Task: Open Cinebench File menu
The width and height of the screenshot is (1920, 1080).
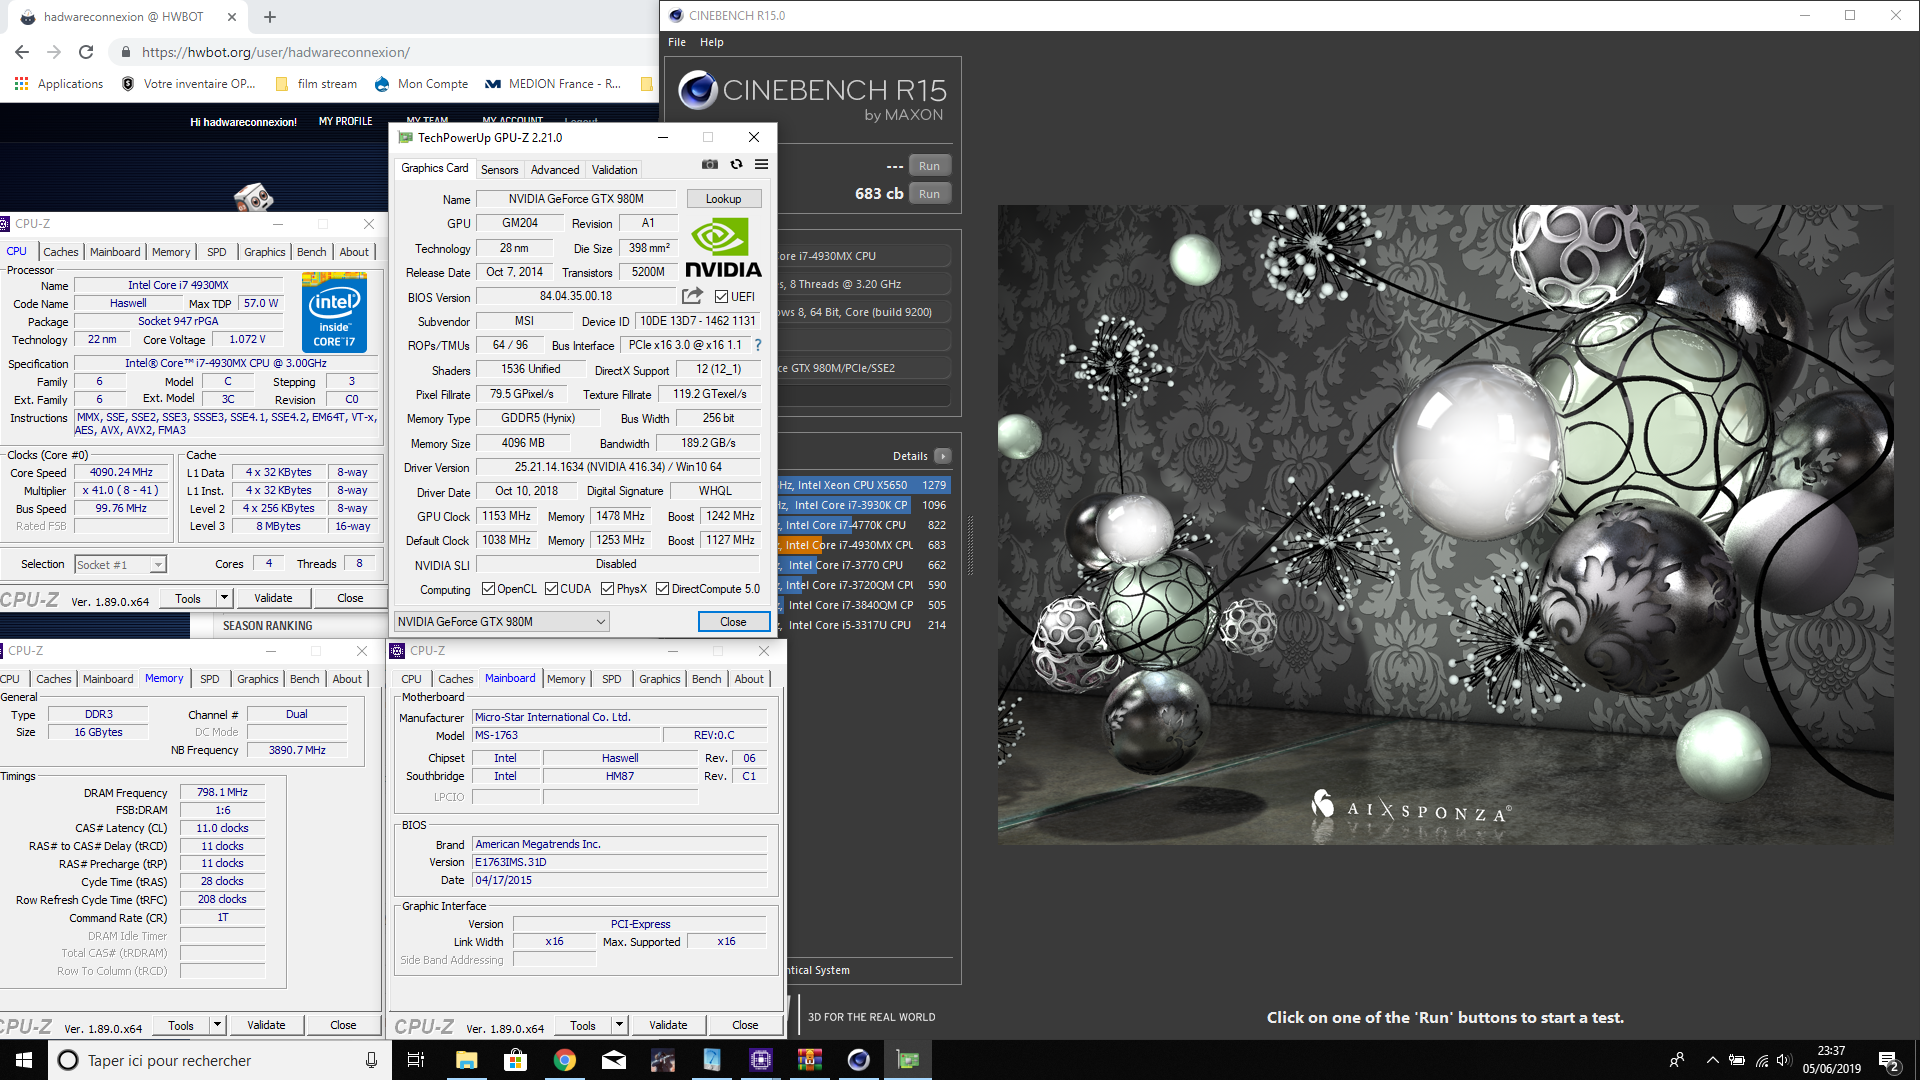Action: coord(677,42)
